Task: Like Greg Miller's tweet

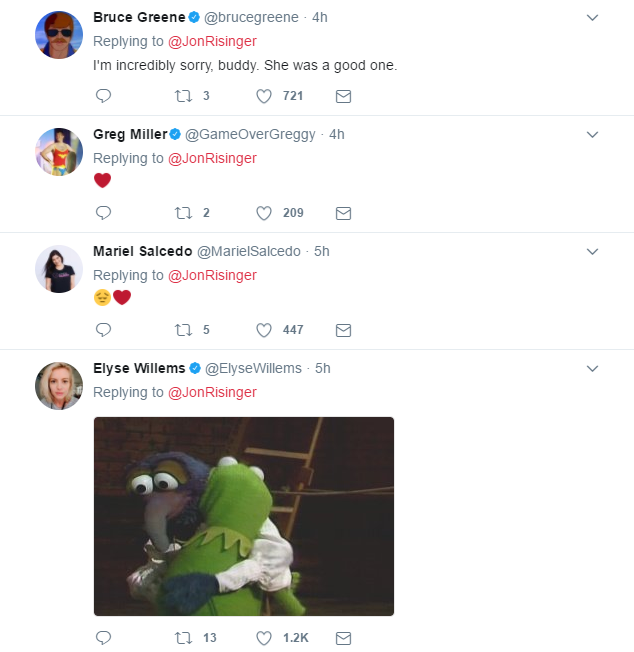Action: (x=264, y=213)
